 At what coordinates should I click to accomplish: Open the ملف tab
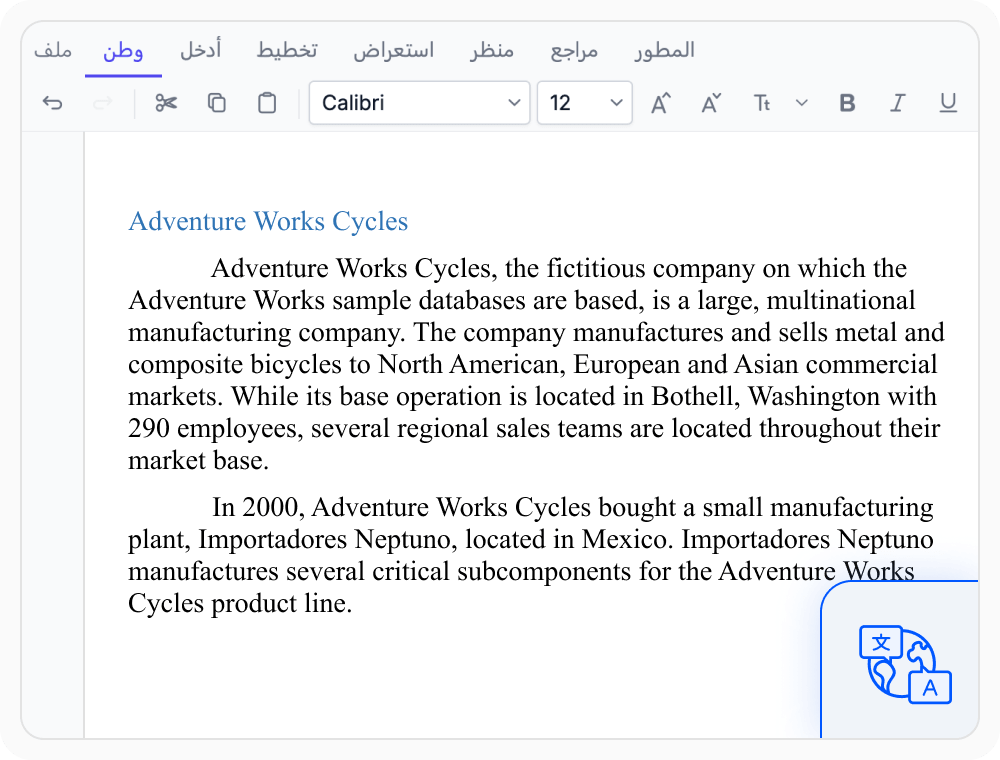click(x=53, y=50)
